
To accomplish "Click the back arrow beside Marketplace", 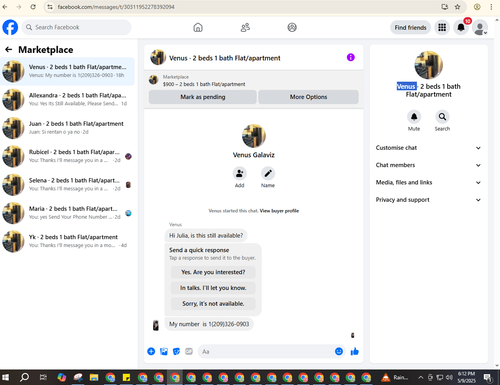I will tap(8, 50).
